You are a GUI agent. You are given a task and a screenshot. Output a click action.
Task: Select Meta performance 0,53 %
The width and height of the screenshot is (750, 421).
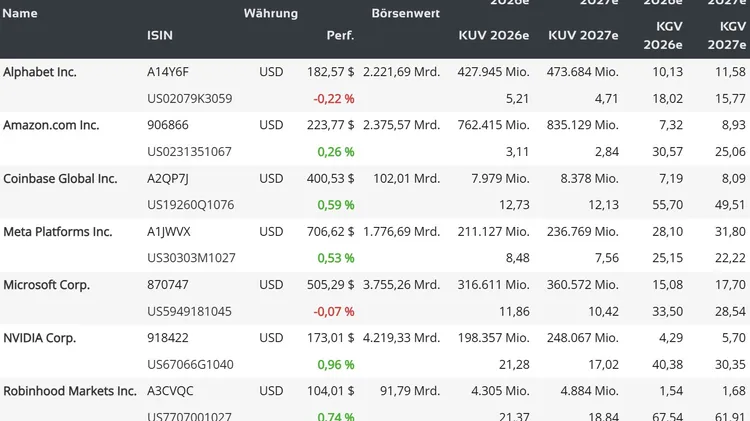(336, 258)
